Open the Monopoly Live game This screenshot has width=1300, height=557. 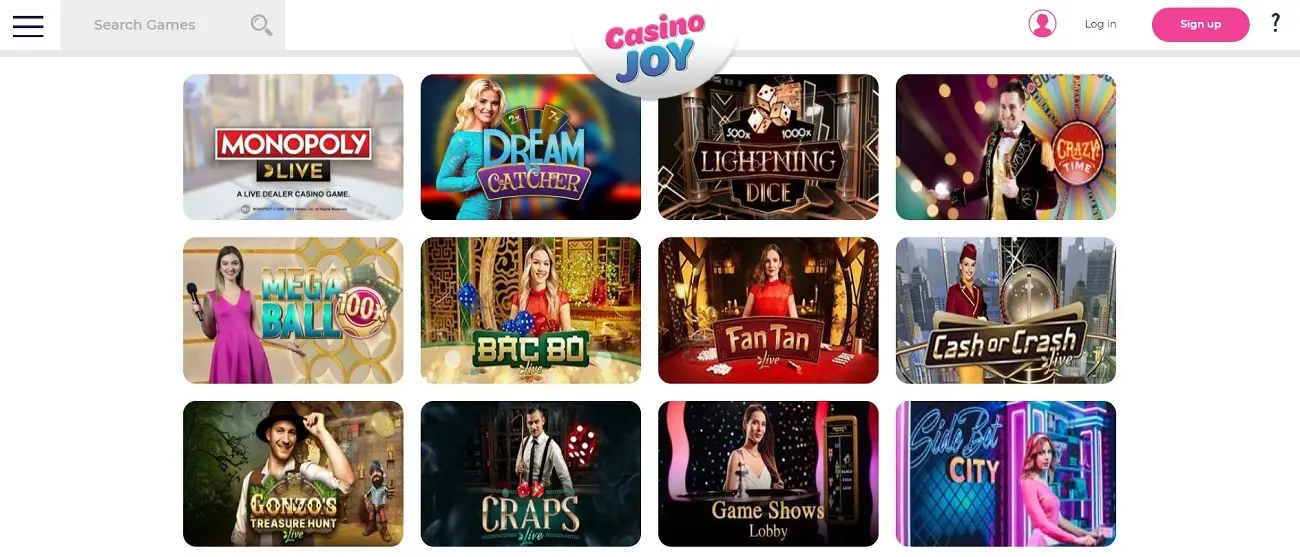[293, 147]
